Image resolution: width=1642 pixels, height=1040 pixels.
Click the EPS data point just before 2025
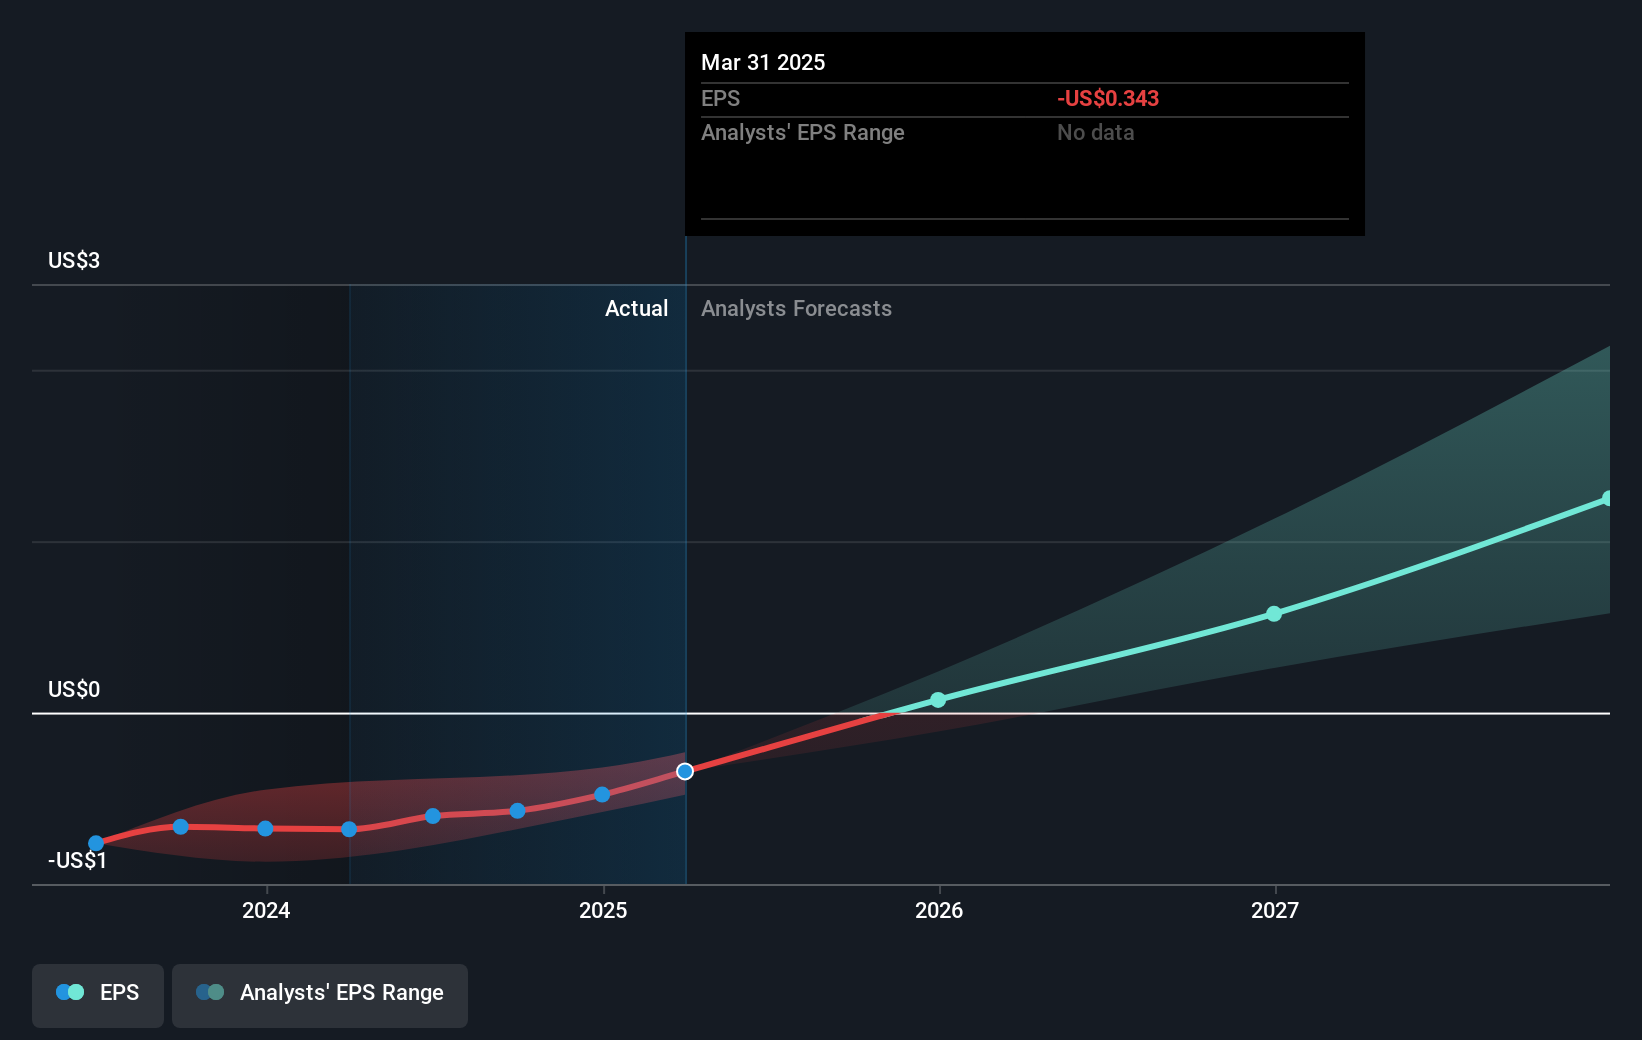click(x=602, y=795)
